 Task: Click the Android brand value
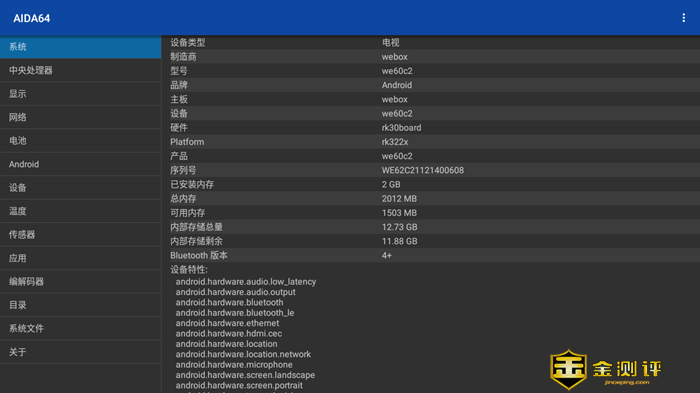click(x=397, y=85)
